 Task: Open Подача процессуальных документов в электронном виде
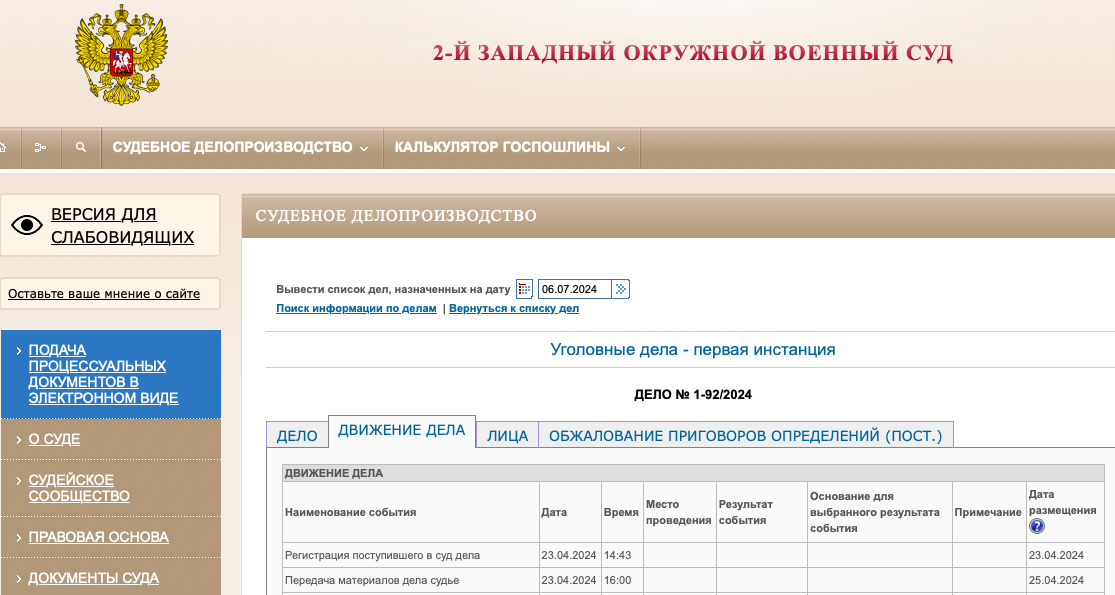[x=103, y=374]
